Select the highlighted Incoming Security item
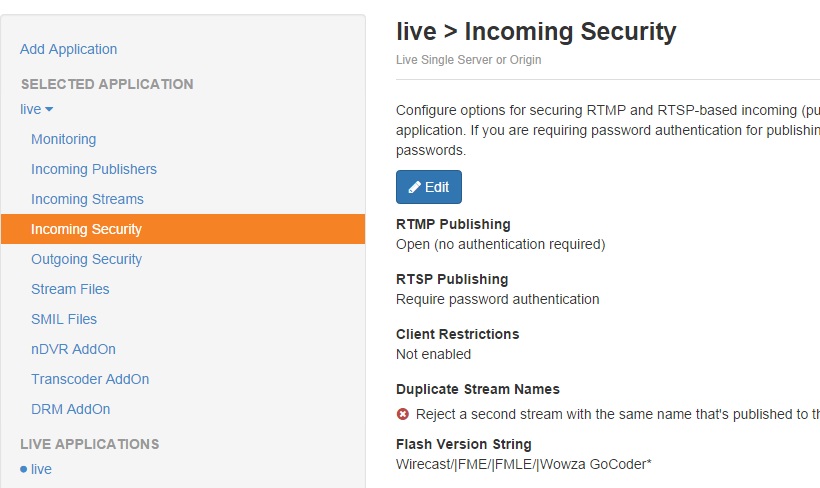The height and width of the screenshot is (488, 820). (86, 229)
